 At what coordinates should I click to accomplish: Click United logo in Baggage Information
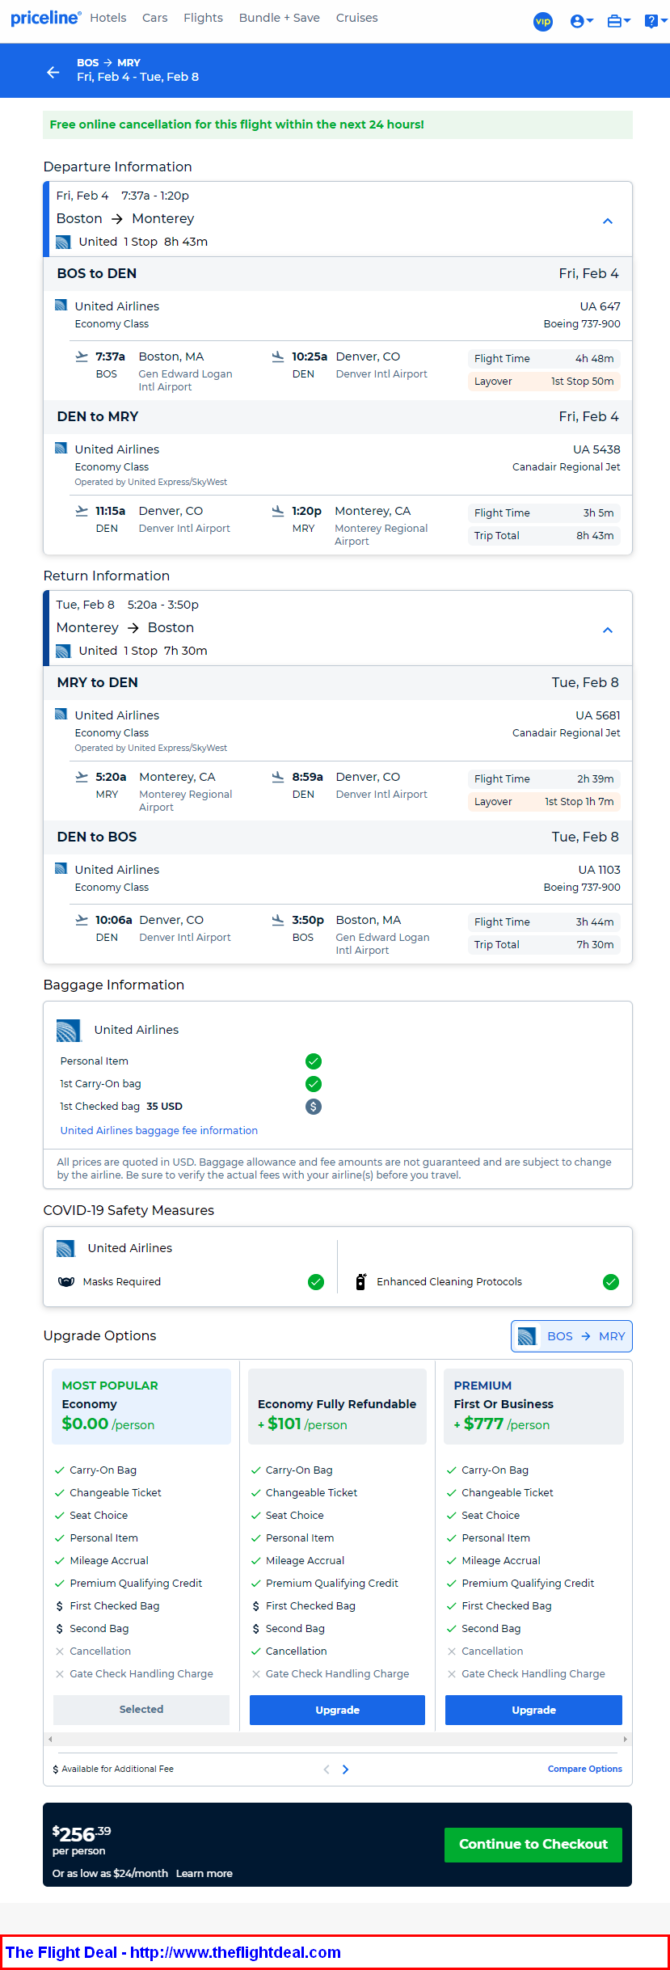coord(68,1030)
